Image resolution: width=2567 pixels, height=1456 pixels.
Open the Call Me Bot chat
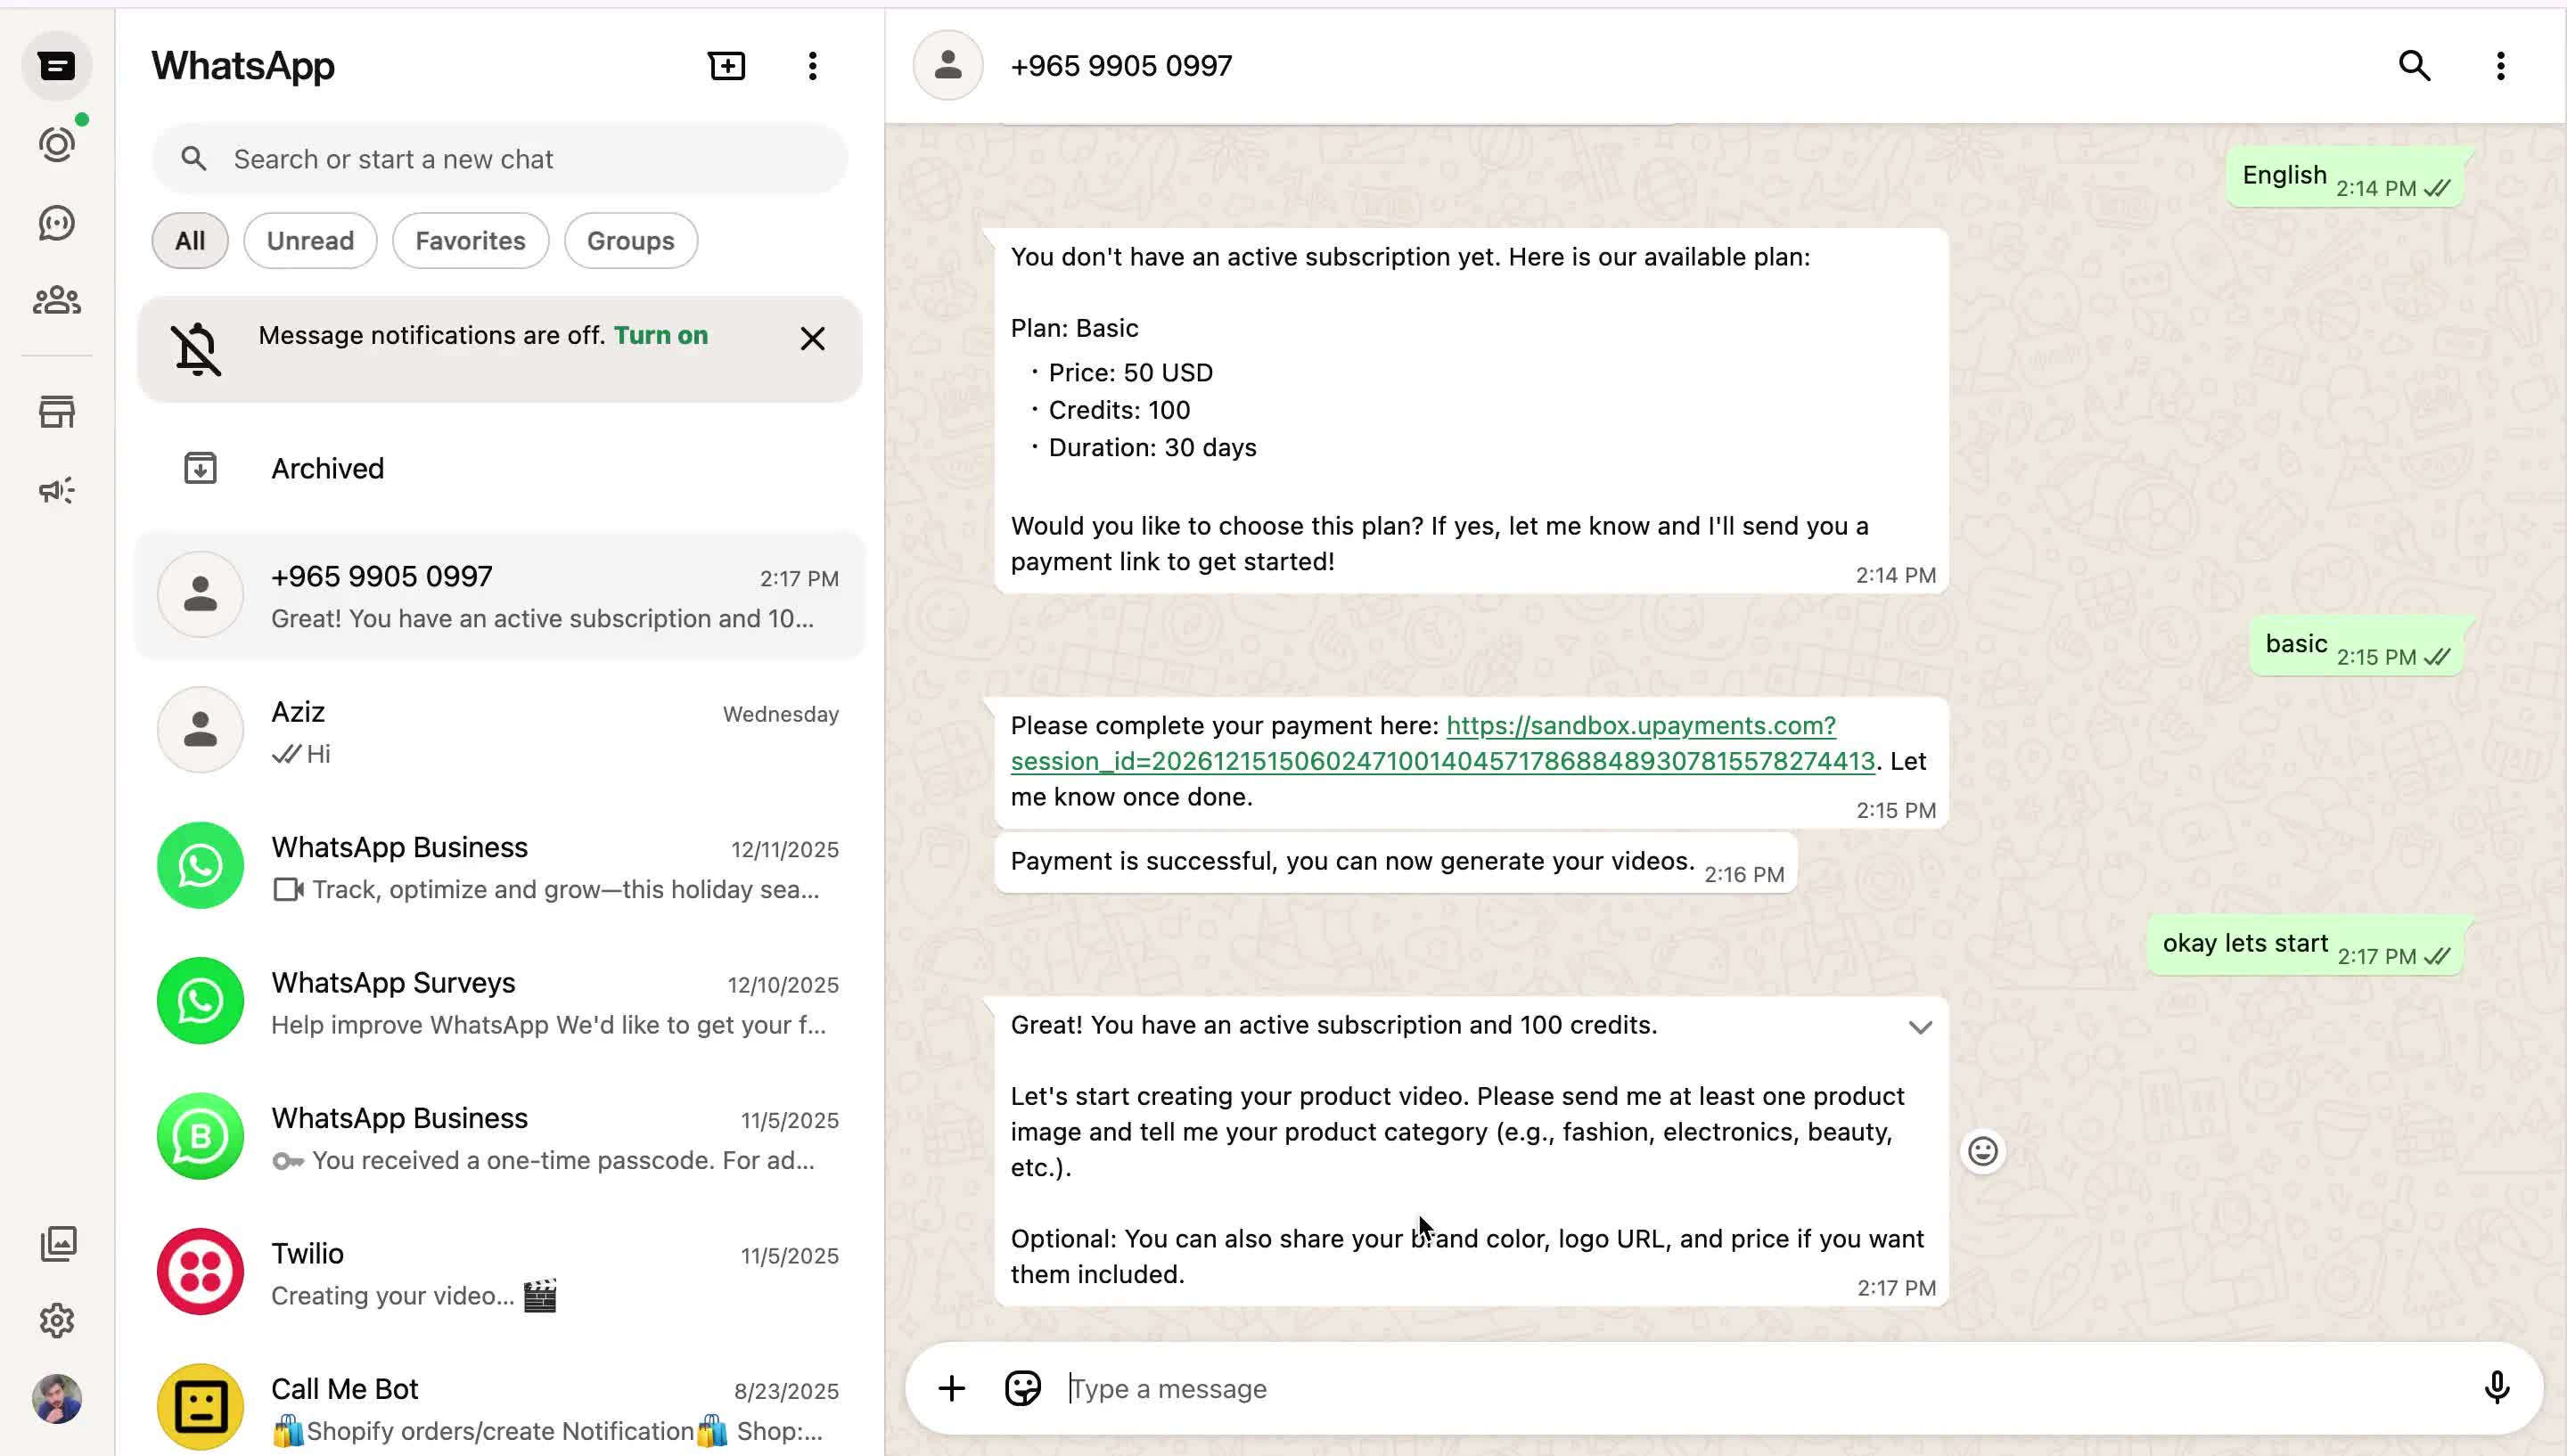pos(500,1408)
